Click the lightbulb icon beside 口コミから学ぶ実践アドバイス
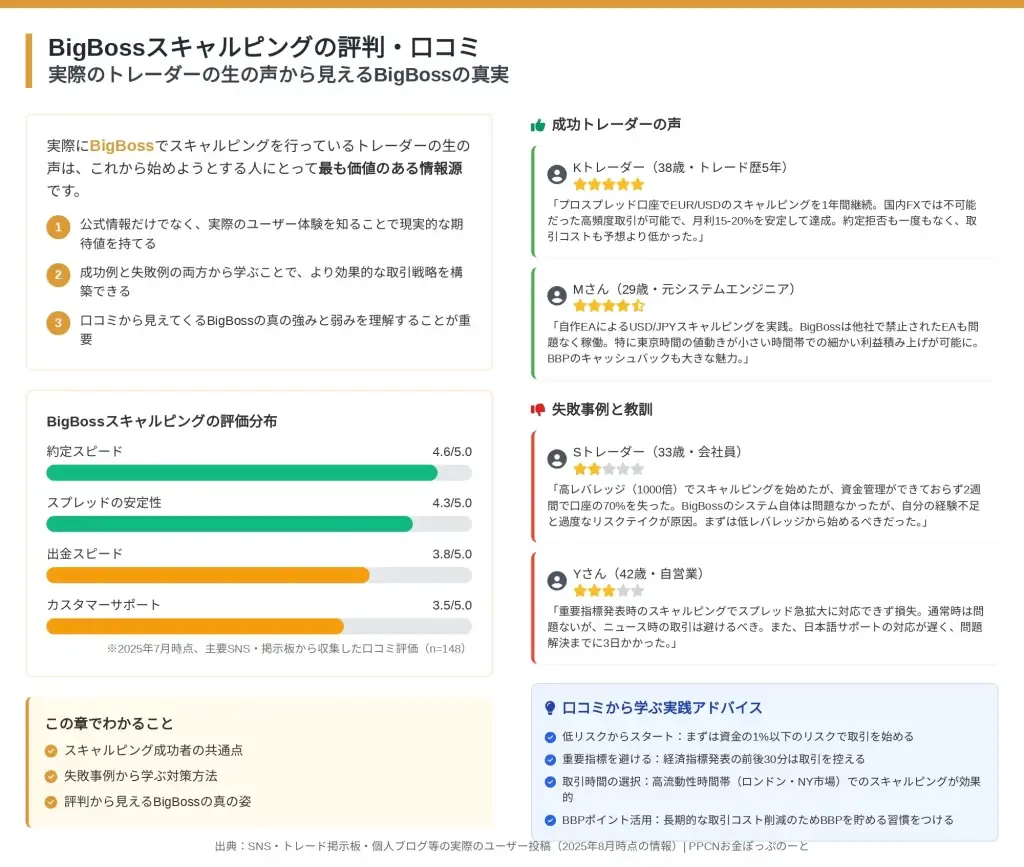The image size is (1024, 867). (550, 708)
